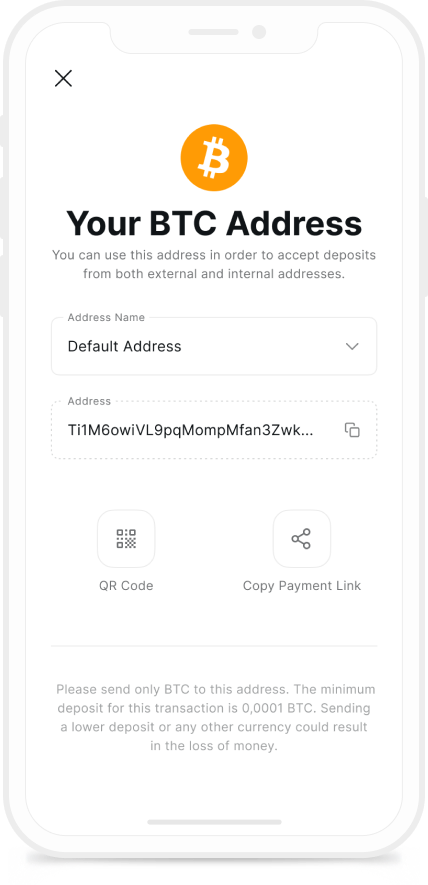This screenshot has height=885, width=428.
Task: Close the BTC address screen with X
Action: (x=63, y=78)
